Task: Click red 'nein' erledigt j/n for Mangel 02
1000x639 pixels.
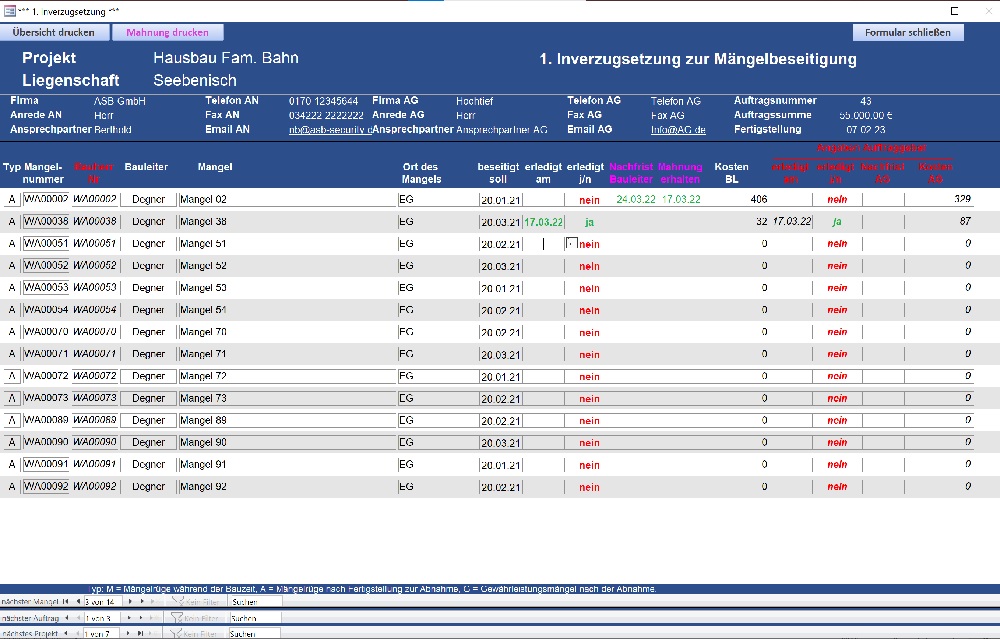Action: pyautogui.click(x=589, y=200)
